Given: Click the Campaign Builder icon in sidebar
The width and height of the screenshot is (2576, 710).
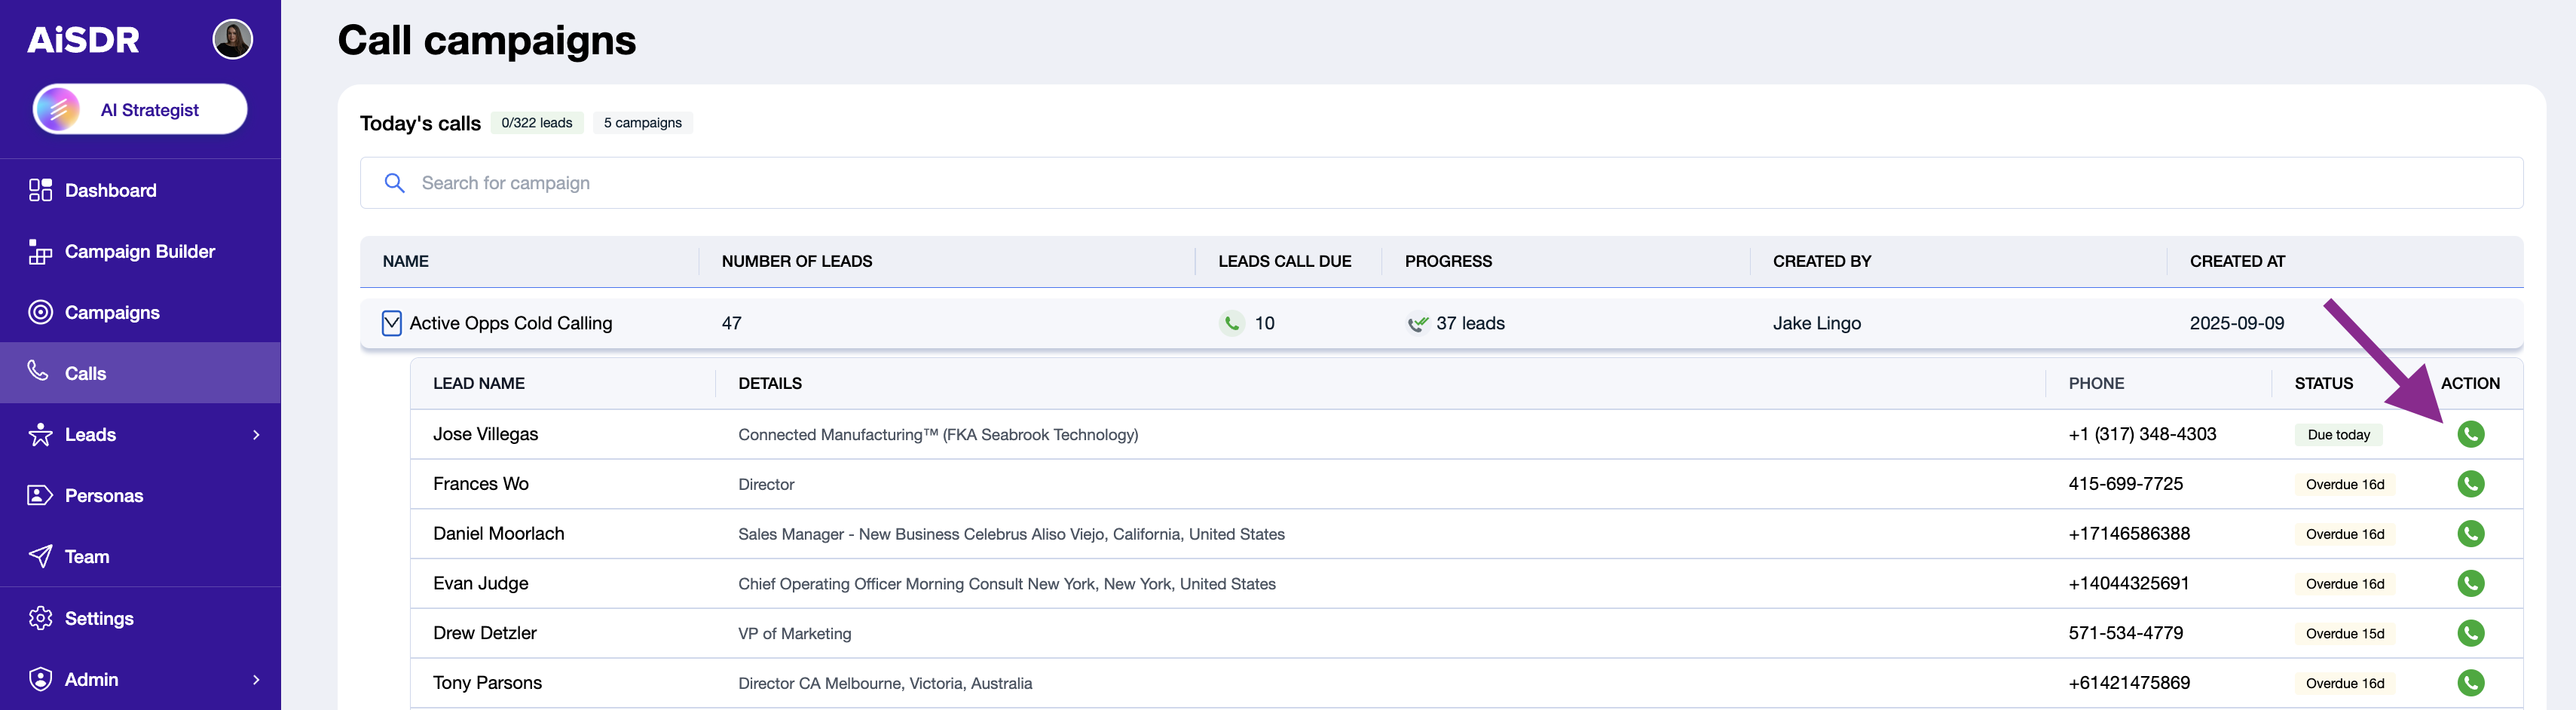Looking at the screenshot, I should (40, 252).
